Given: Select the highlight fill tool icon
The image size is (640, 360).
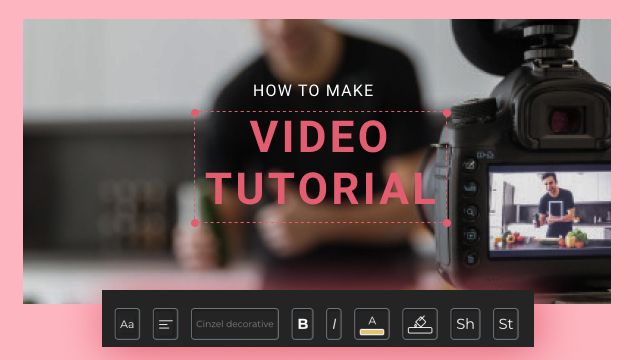Looking at the screenshot, I should 420,324.
